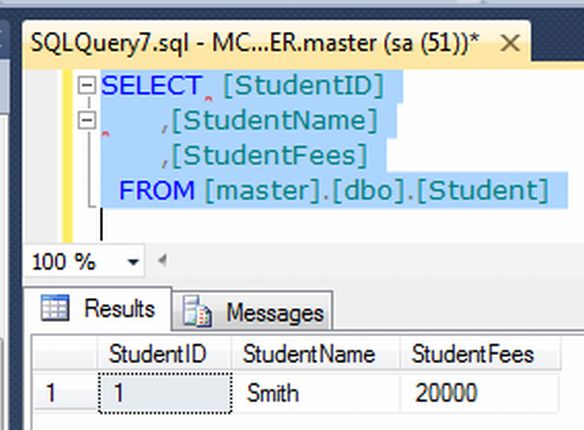584x430 pixels.
Task: Click [StudentFees] in the query editor
Action: point(270,155)
